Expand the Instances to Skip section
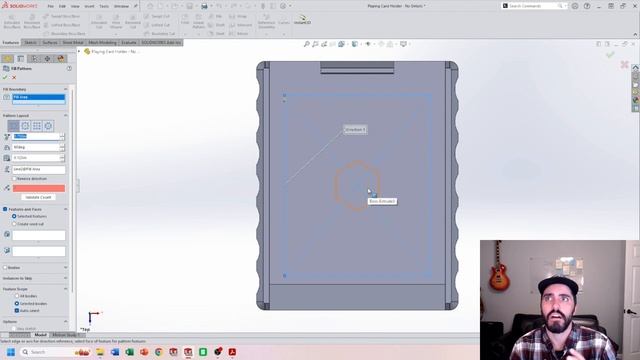This screenshot has width=640, height=360. [65, 278]
